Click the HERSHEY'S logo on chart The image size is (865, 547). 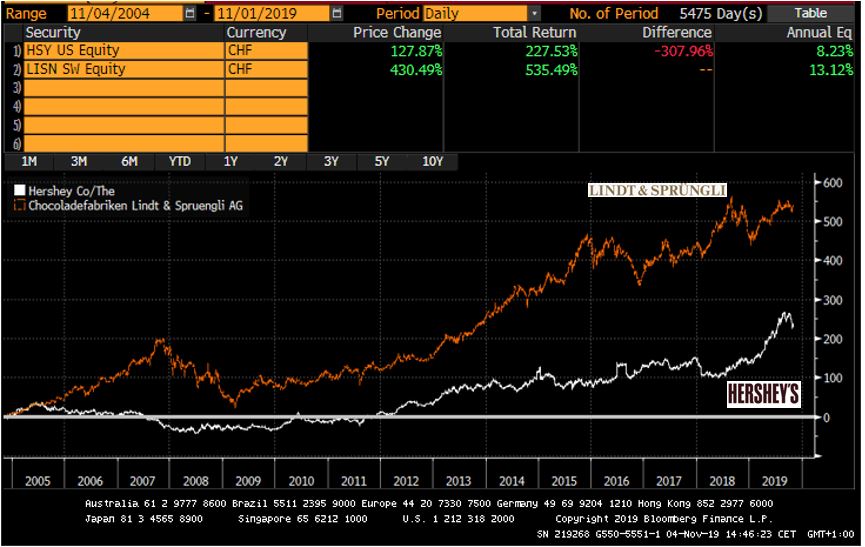click(x=763, y=394)
